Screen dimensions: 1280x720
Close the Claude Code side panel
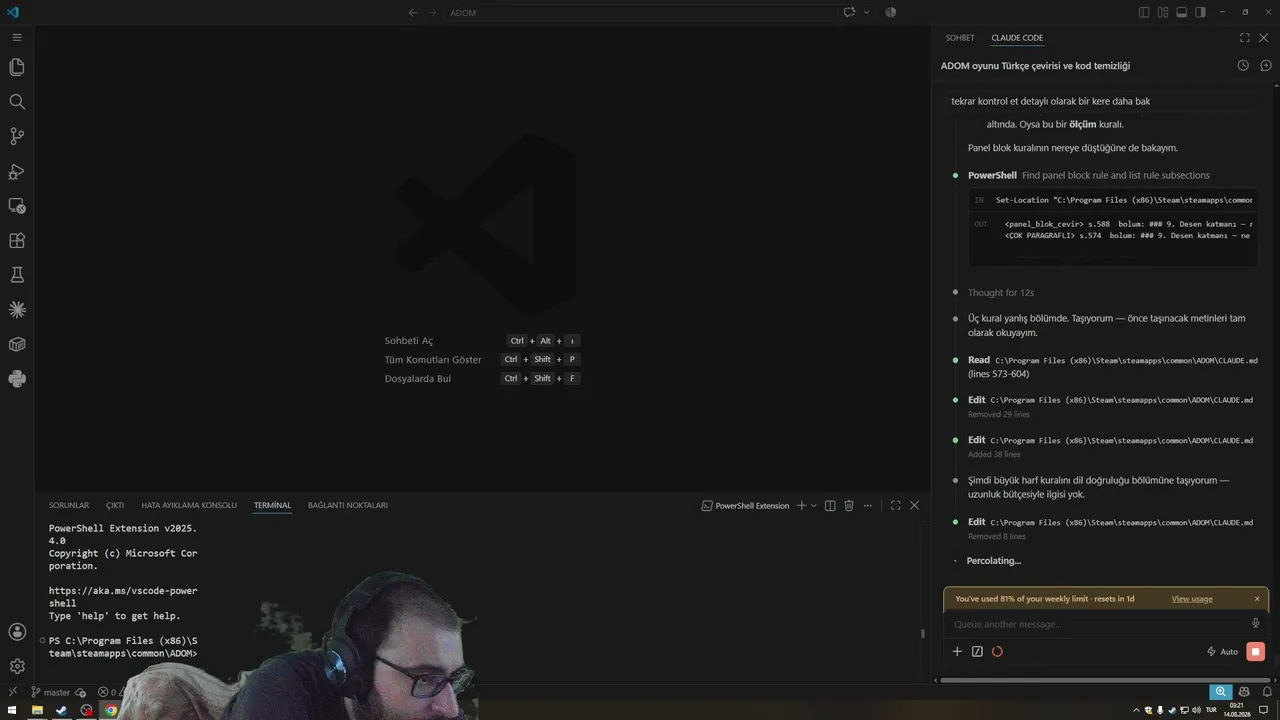(1264, 38)
